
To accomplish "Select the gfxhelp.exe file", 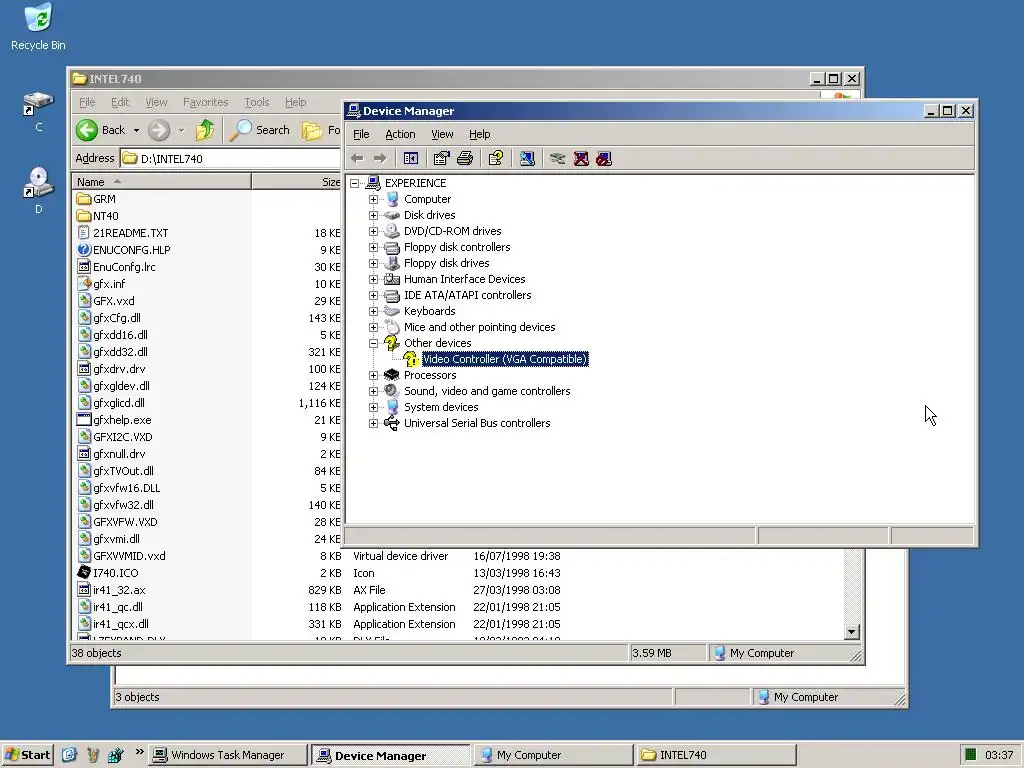I will [114, 420].
